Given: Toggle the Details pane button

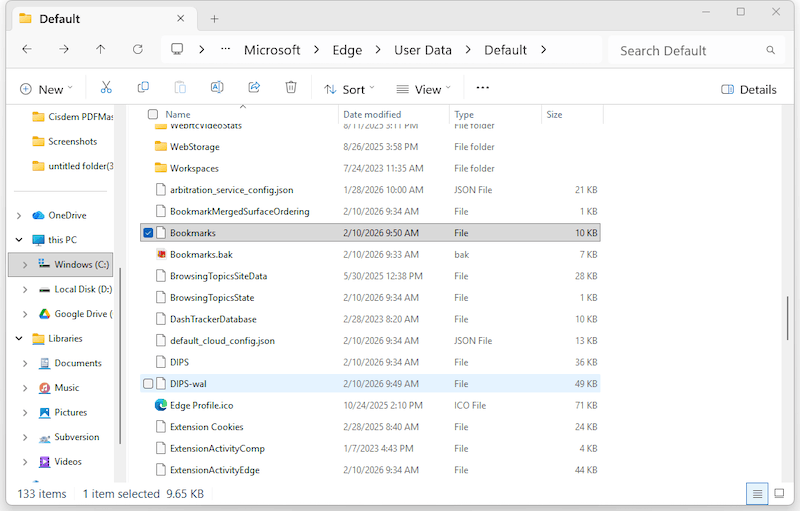Looking at the screenshot, I should pyautogui.click(x=749, y=89).
